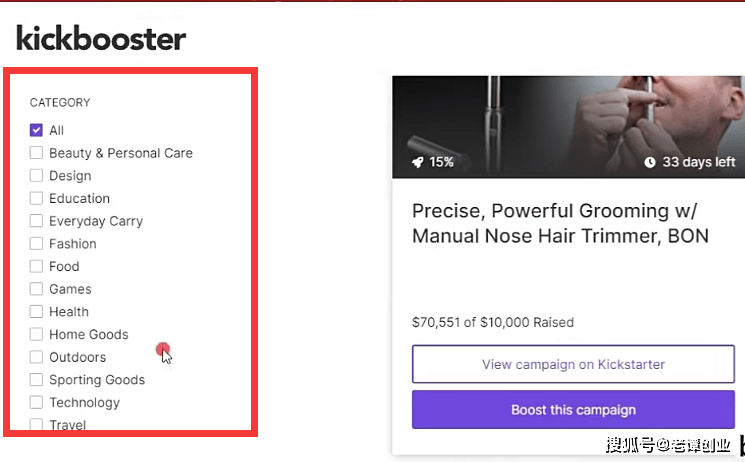Check the Design category box
This screenshot has height=462, width=745.
coord(36,176)
